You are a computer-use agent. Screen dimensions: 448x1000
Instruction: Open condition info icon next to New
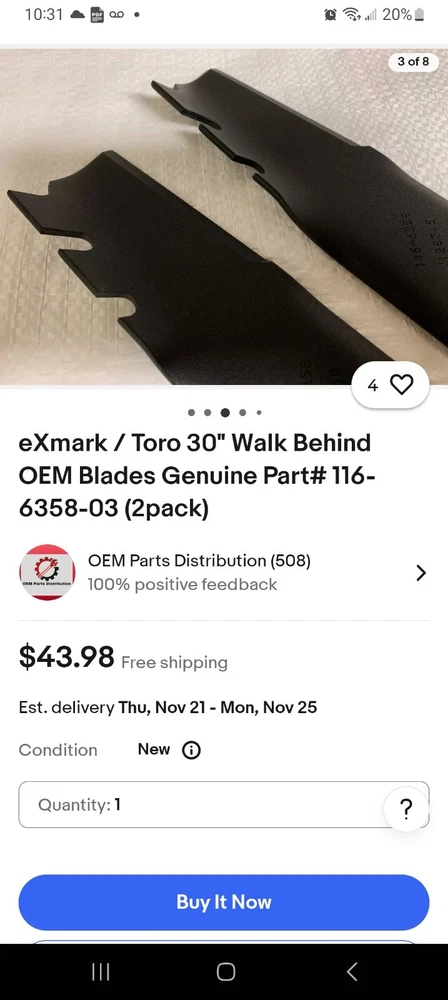(x=191, y=750)
